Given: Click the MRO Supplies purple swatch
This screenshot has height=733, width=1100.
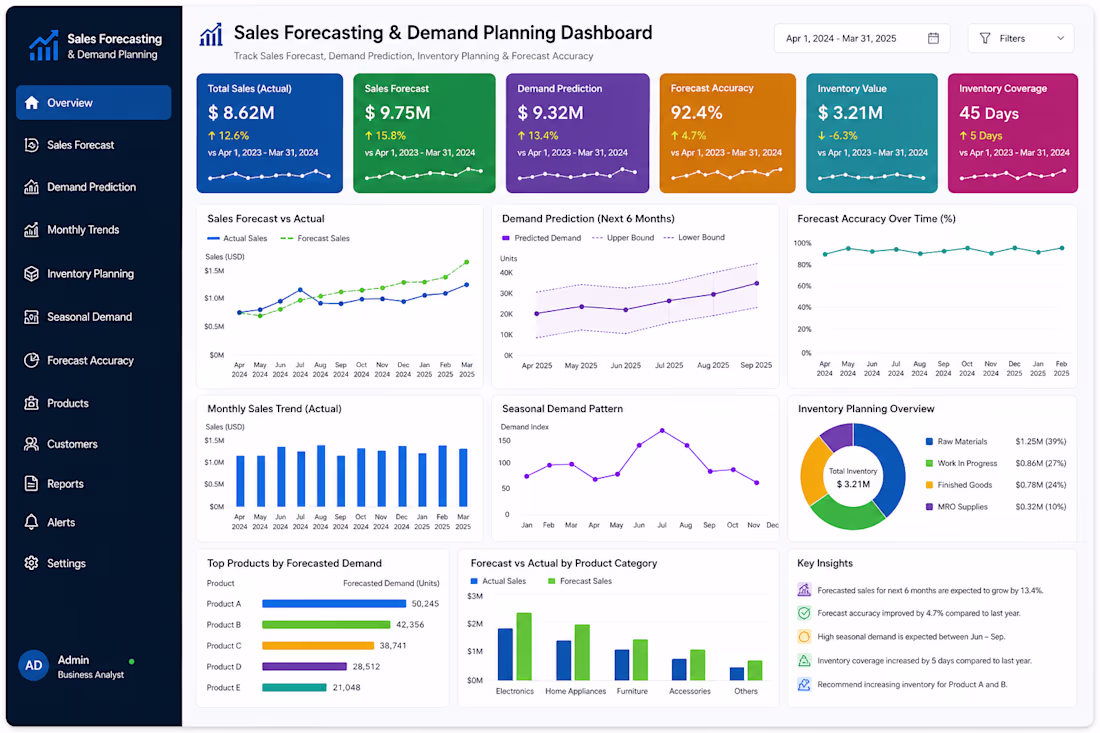Looking at the screenshot, I should pos(930,506).
